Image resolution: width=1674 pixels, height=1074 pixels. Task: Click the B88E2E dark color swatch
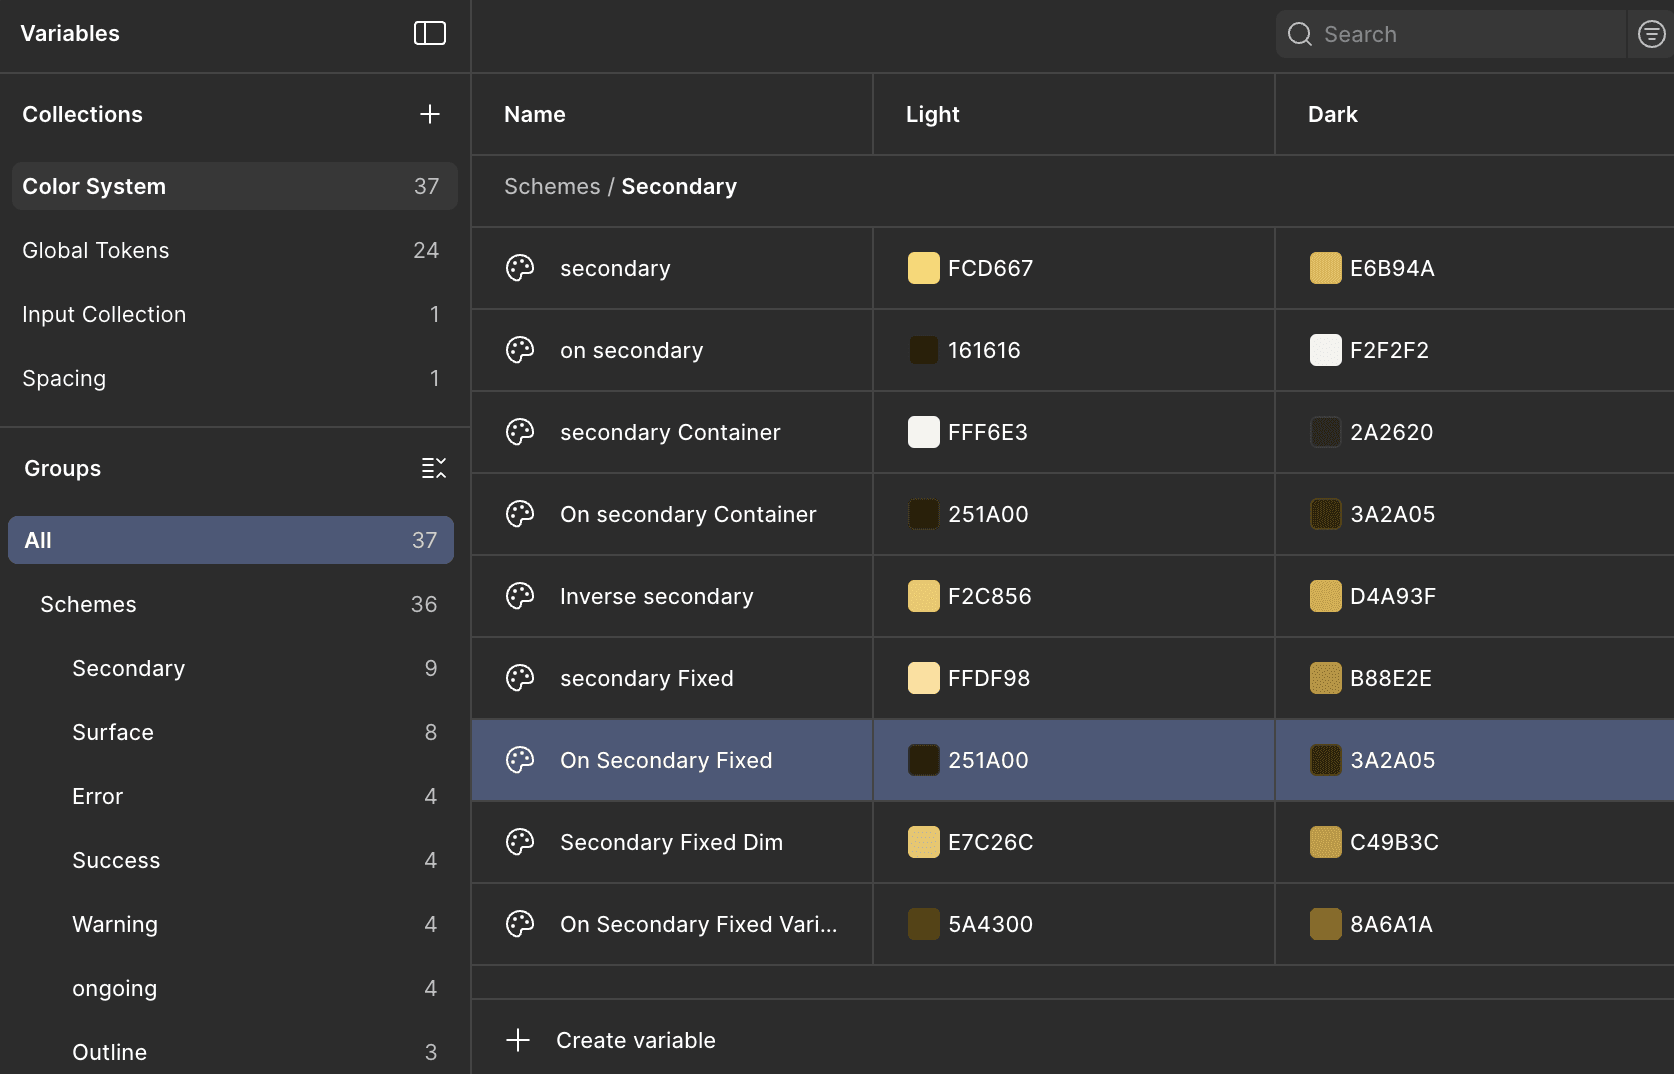click(1325, 678)
